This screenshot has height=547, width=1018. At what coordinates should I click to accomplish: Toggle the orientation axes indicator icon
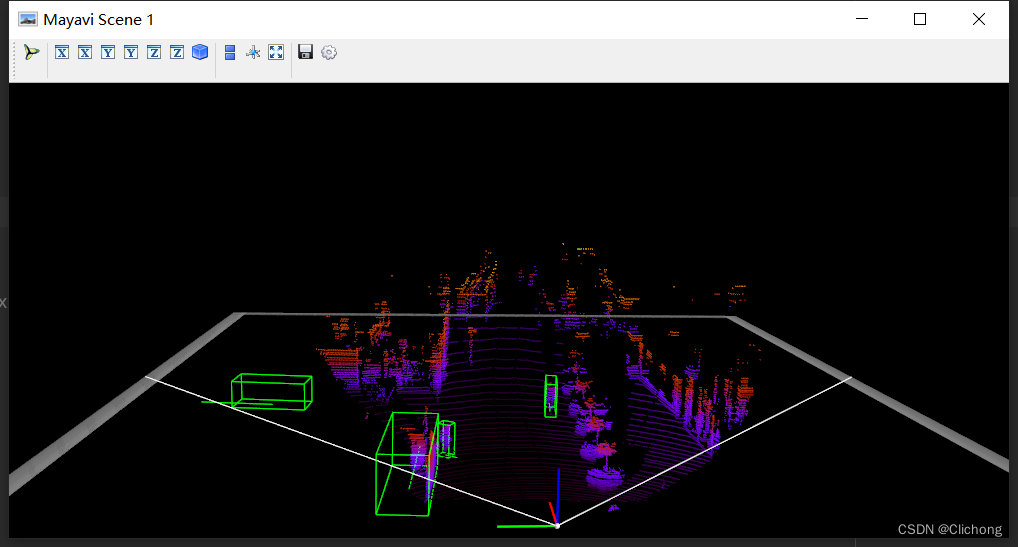(x=253, y=53)
